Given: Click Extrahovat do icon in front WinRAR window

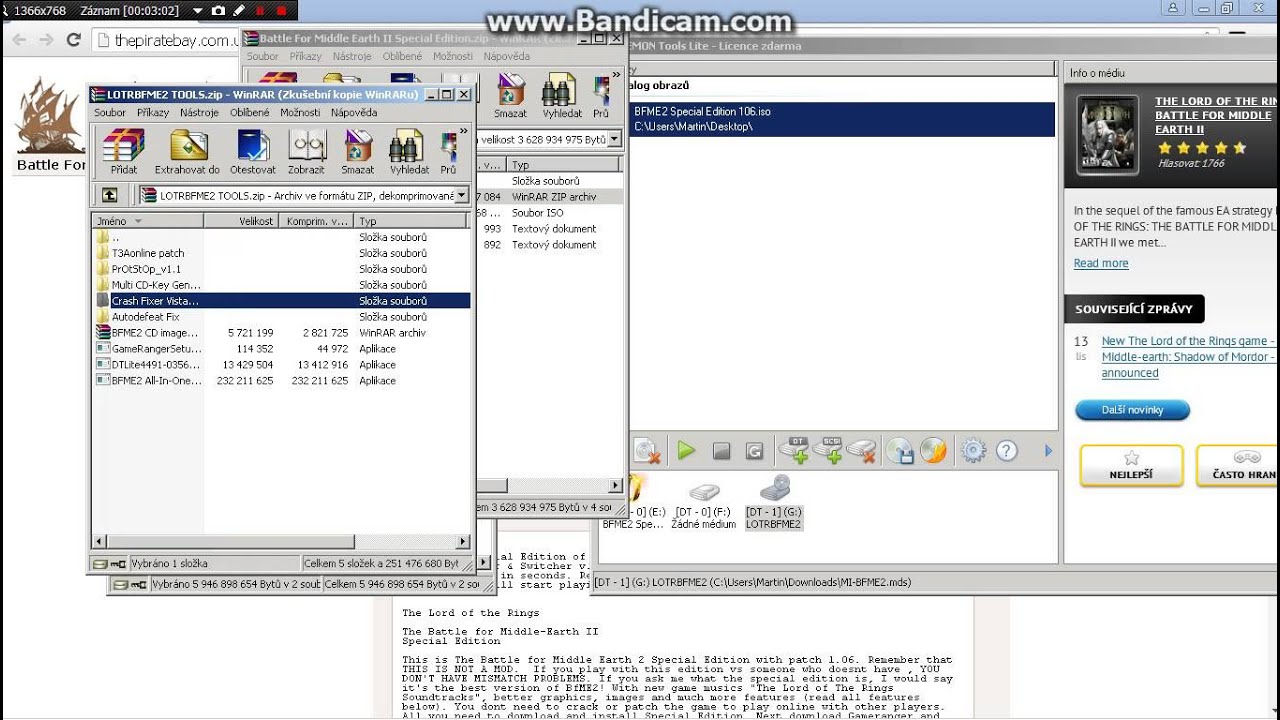Looking at the screenshot, I should pyautogui.click(x=187, y=151).
